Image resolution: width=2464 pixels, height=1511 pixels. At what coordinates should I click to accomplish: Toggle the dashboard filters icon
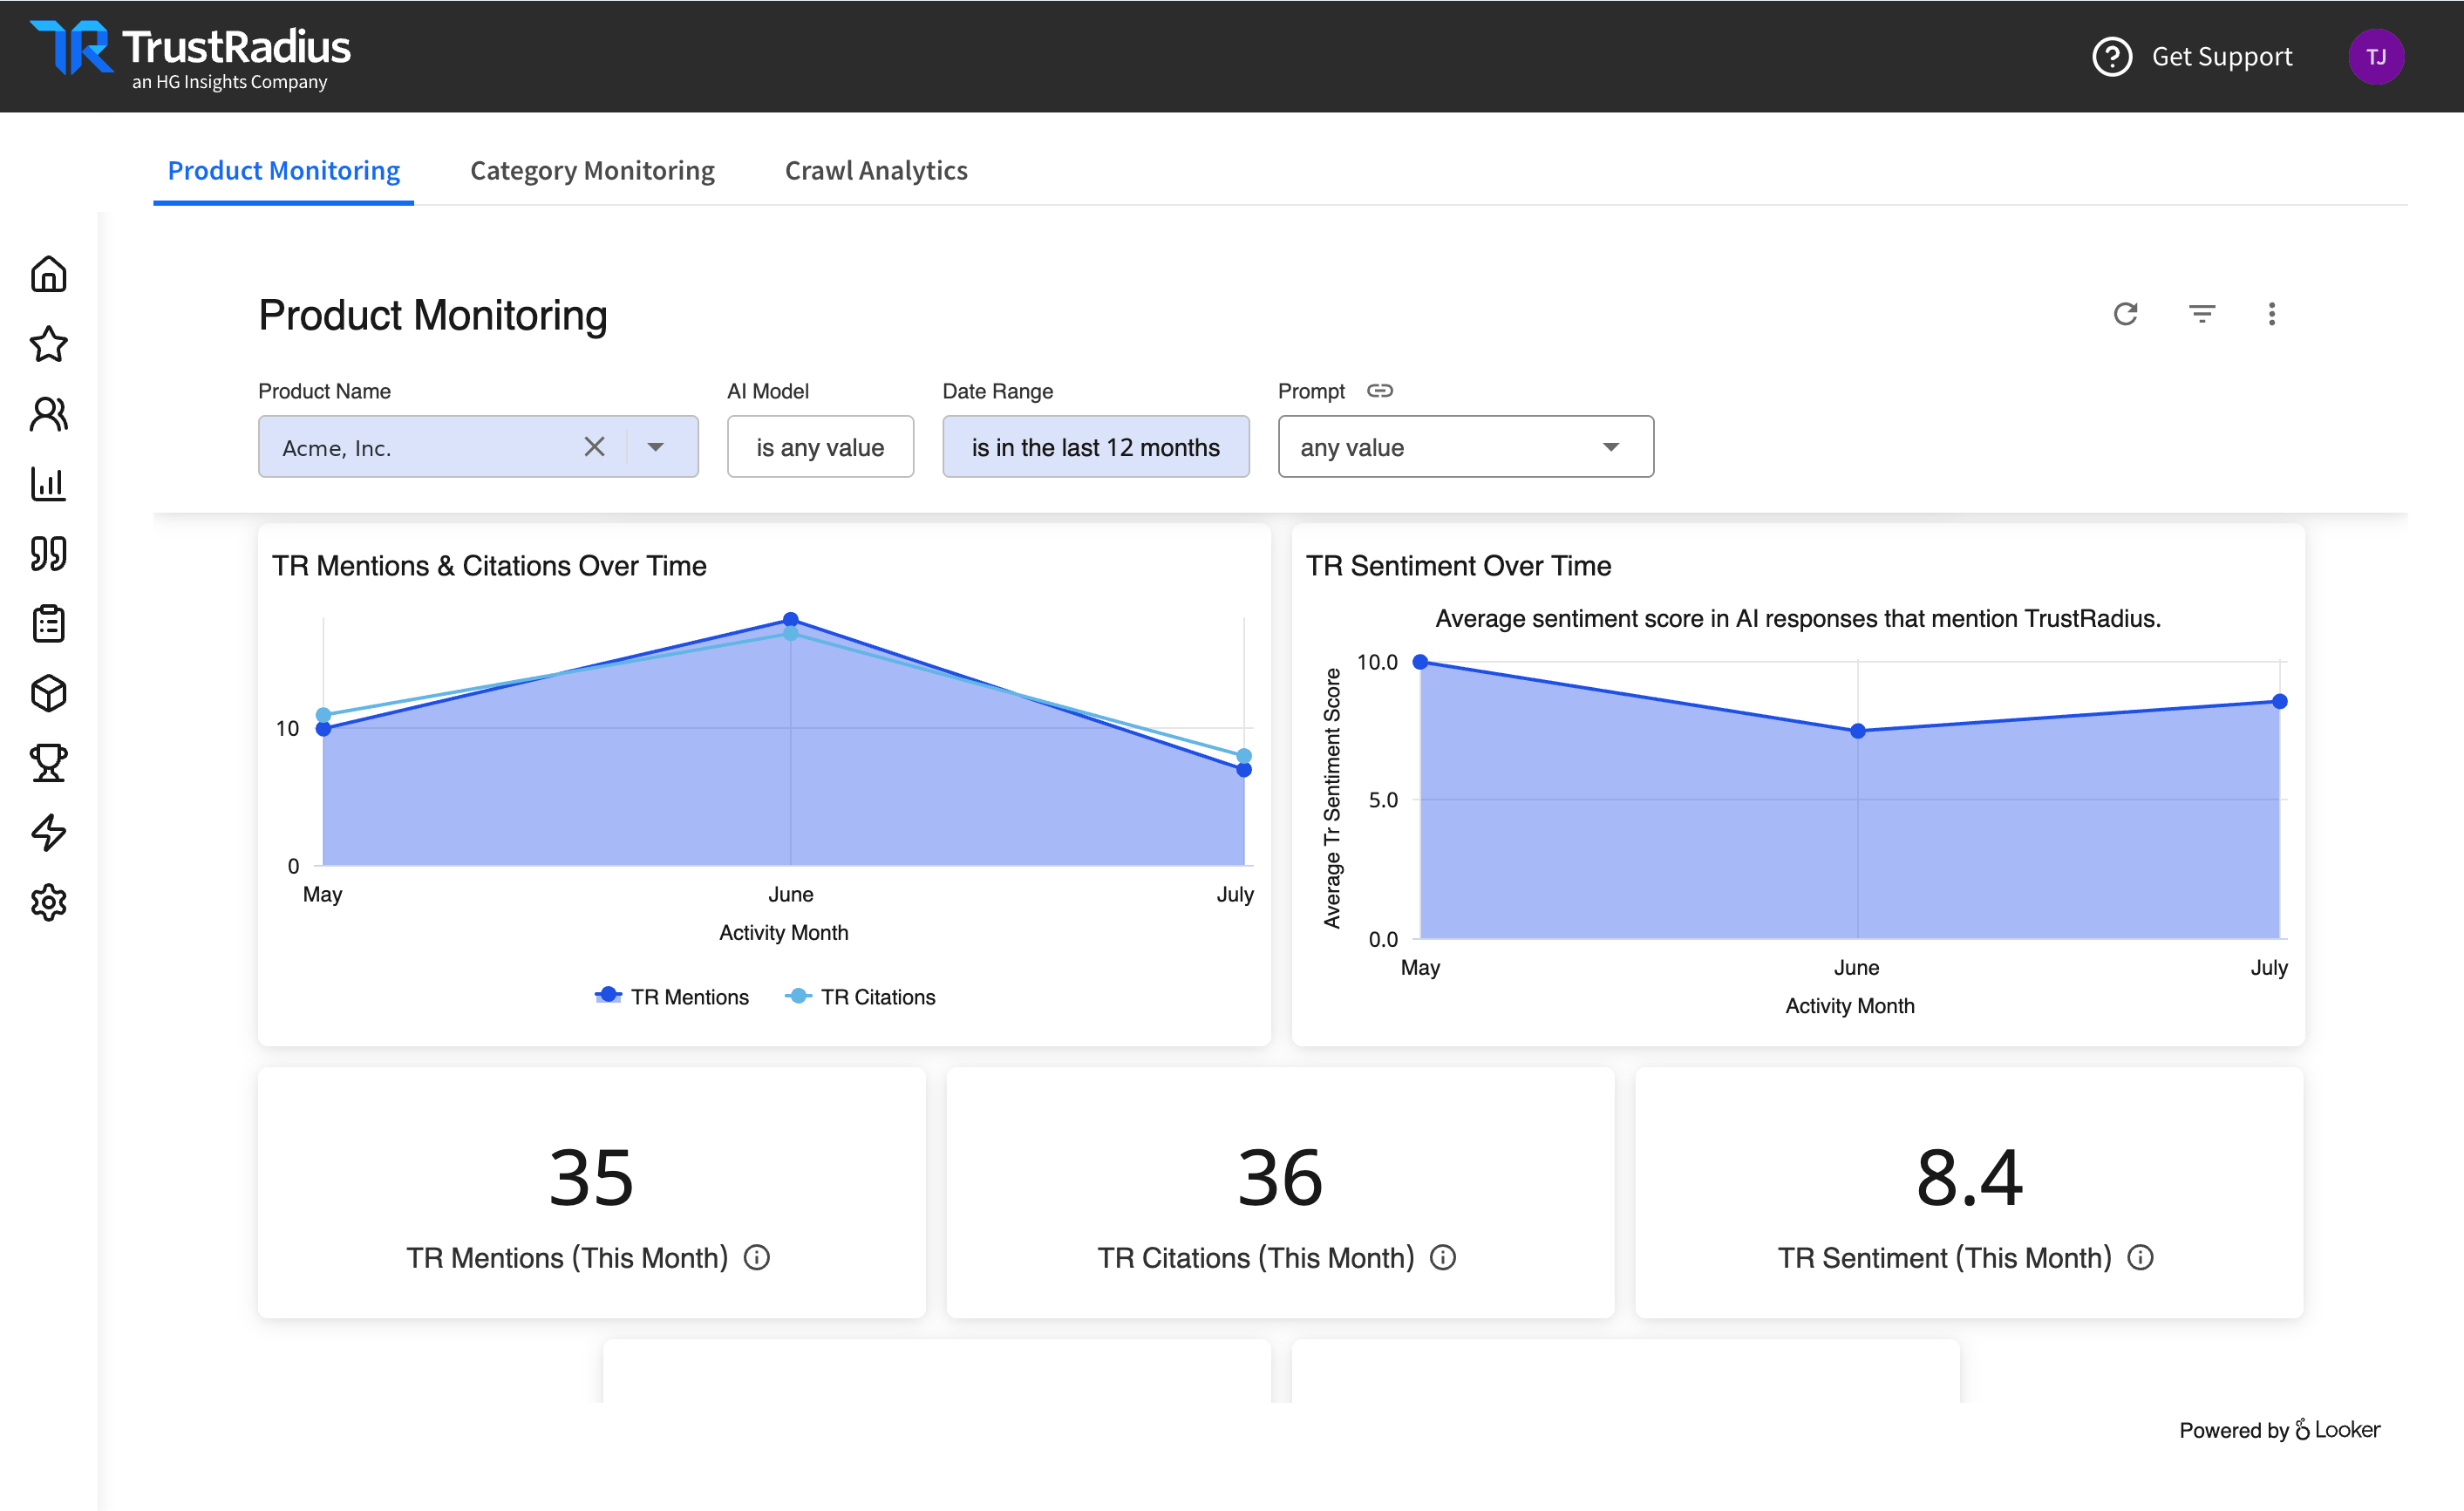pos(2201,314)
